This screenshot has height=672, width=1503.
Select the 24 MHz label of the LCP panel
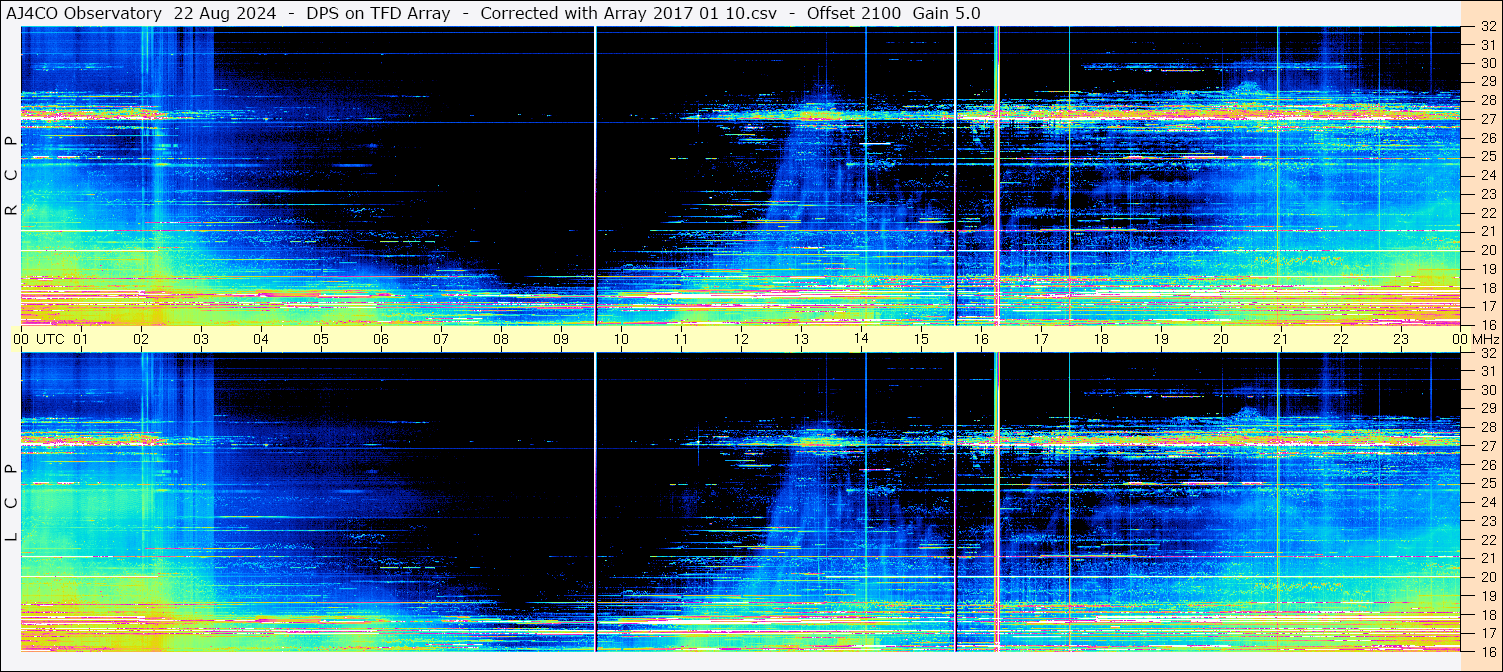click(x=1487, y=502)
